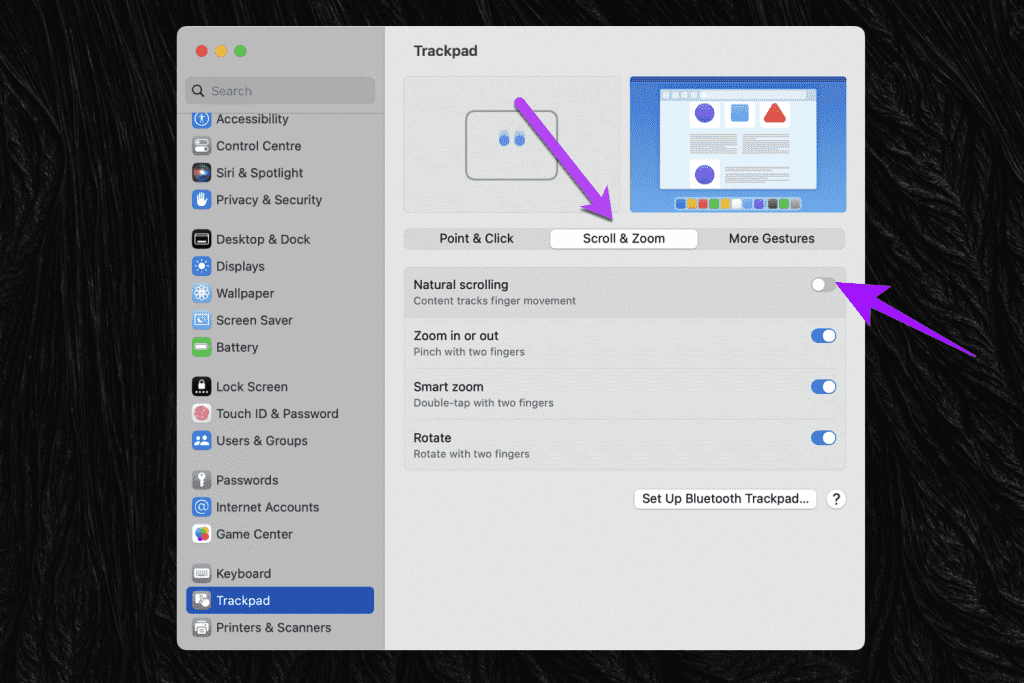Go to Privacy & Security label

(269, 199)
